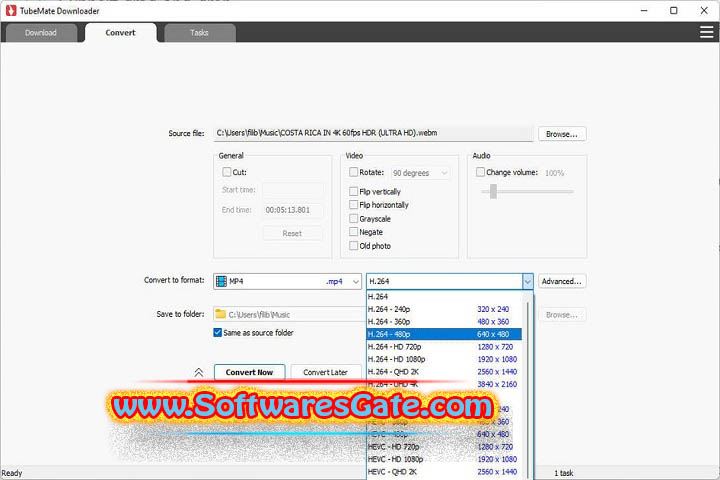Click the 1 task status text
The width and height of the screenshot is (720, 480).
[x=563, y=473]
